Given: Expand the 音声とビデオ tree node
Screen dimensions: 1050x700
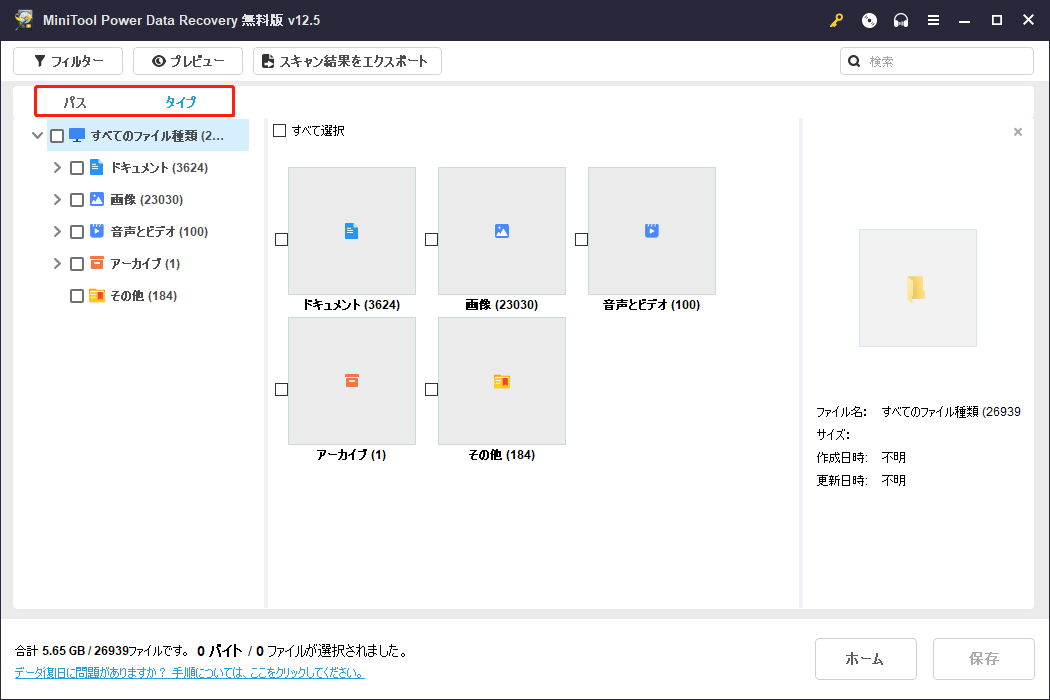Looking at the screenshot, I should point(57,231).
